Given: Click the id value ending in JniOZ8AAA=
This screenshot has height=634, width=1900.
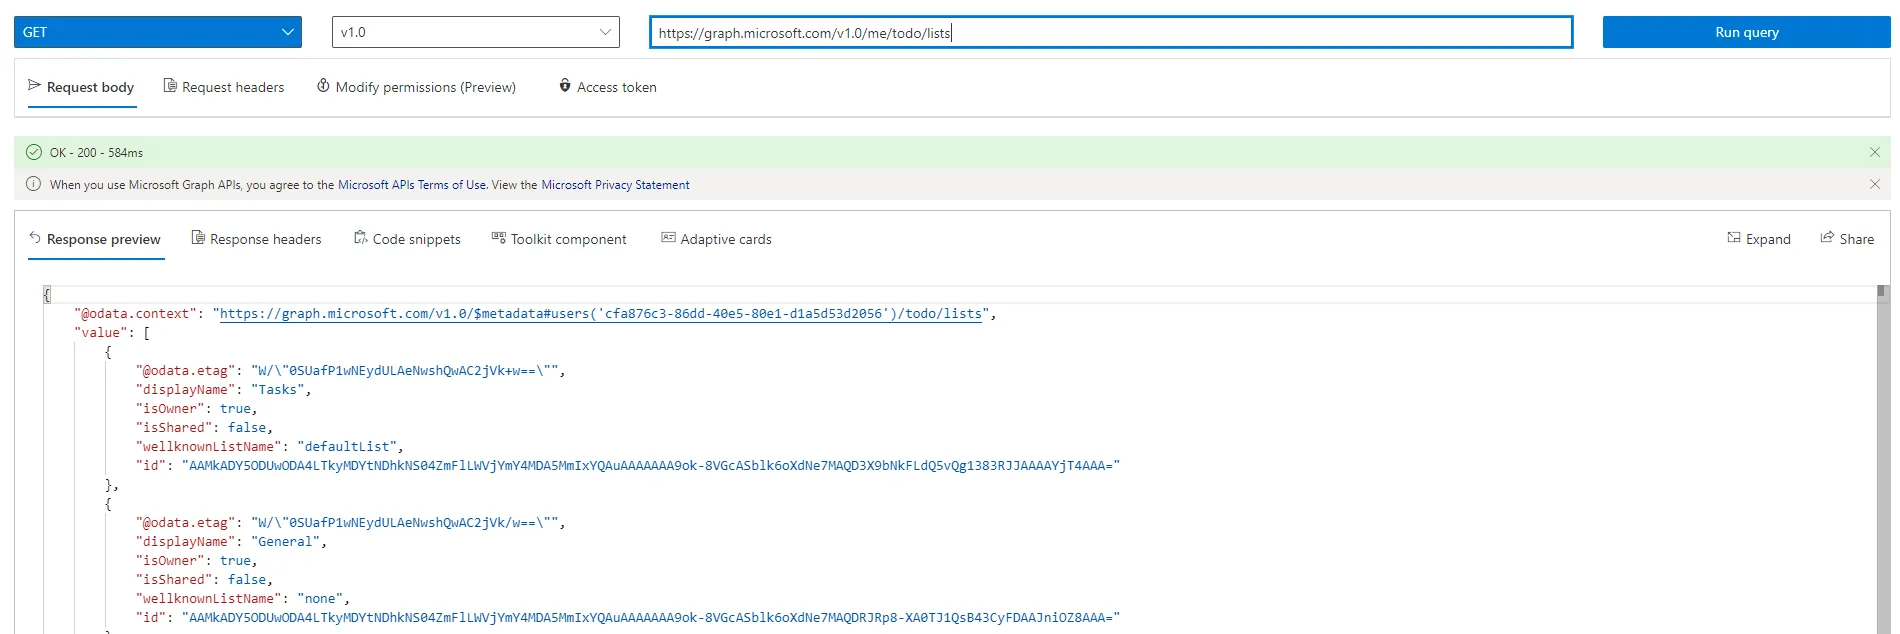Looking at the screenshot, I should point(651,618).
